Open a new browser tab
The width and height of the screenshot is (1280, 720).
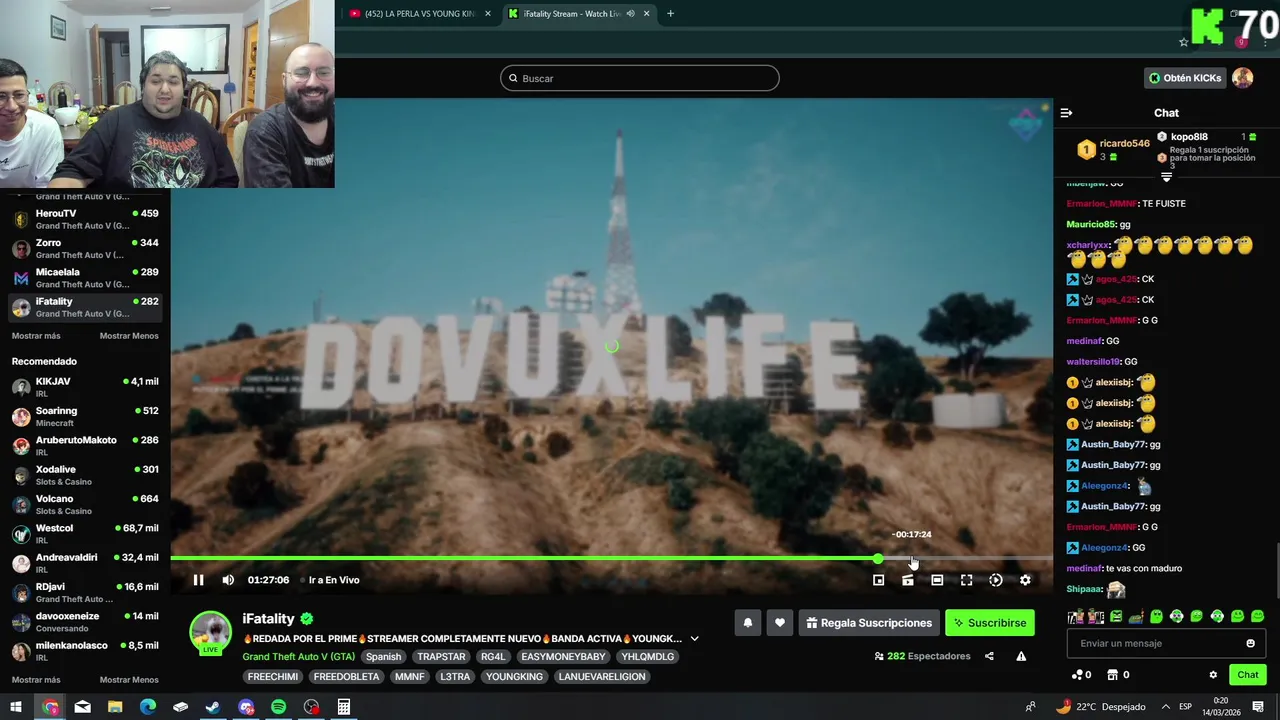(x=670, y=14)
